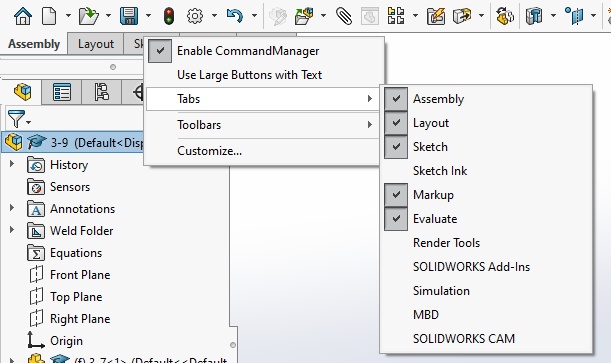The height and width of the screenshot is (363, 611).
Task: Expand the History tree node
Action: 12,164
